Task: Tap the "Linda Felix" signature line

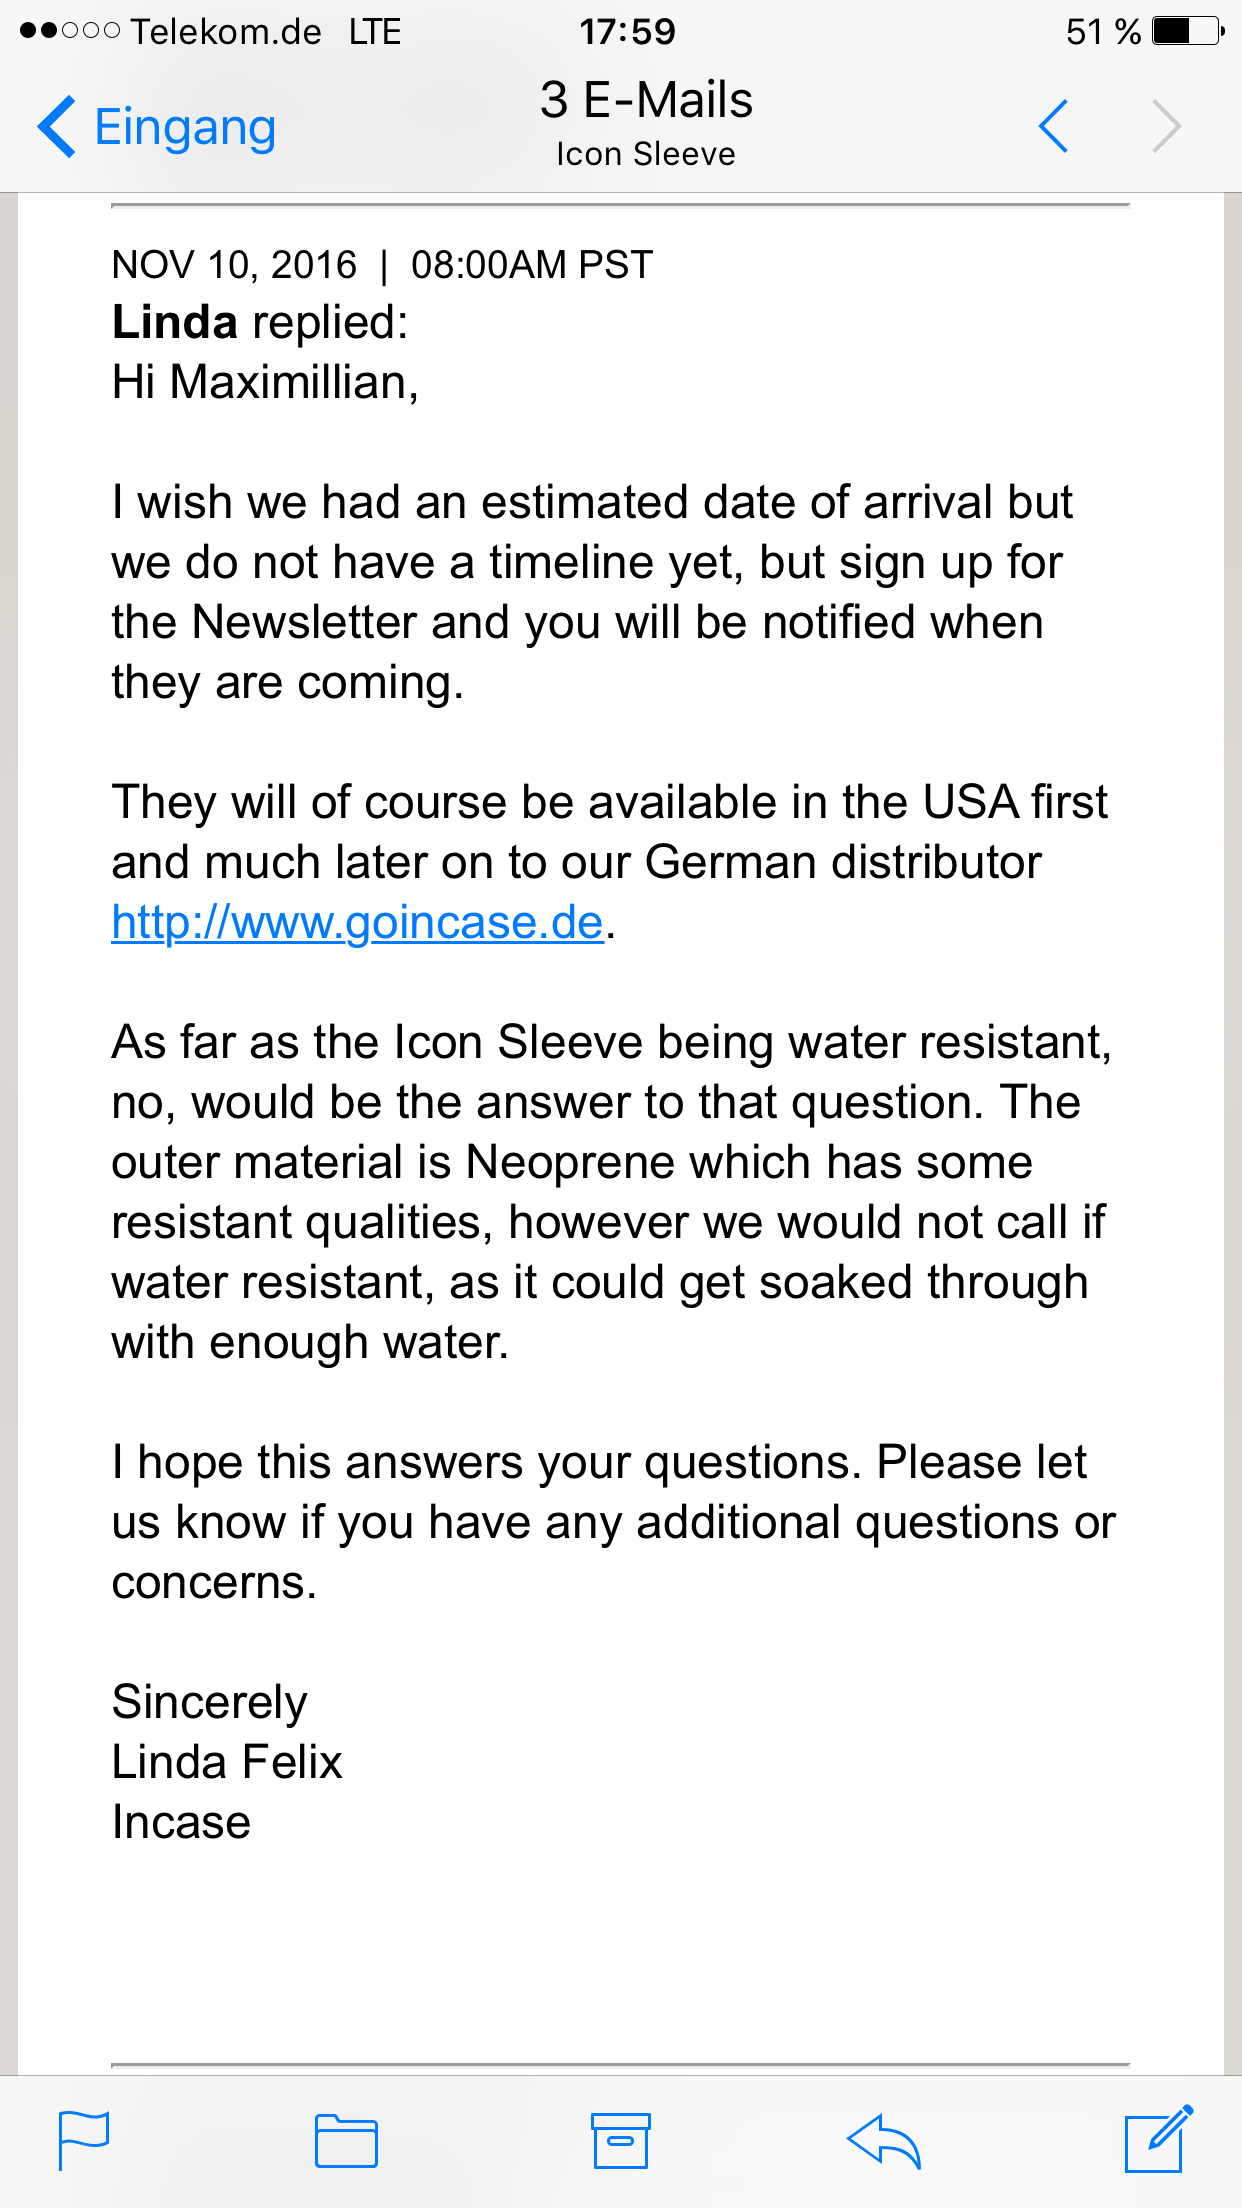Action: click(227, 1762)
